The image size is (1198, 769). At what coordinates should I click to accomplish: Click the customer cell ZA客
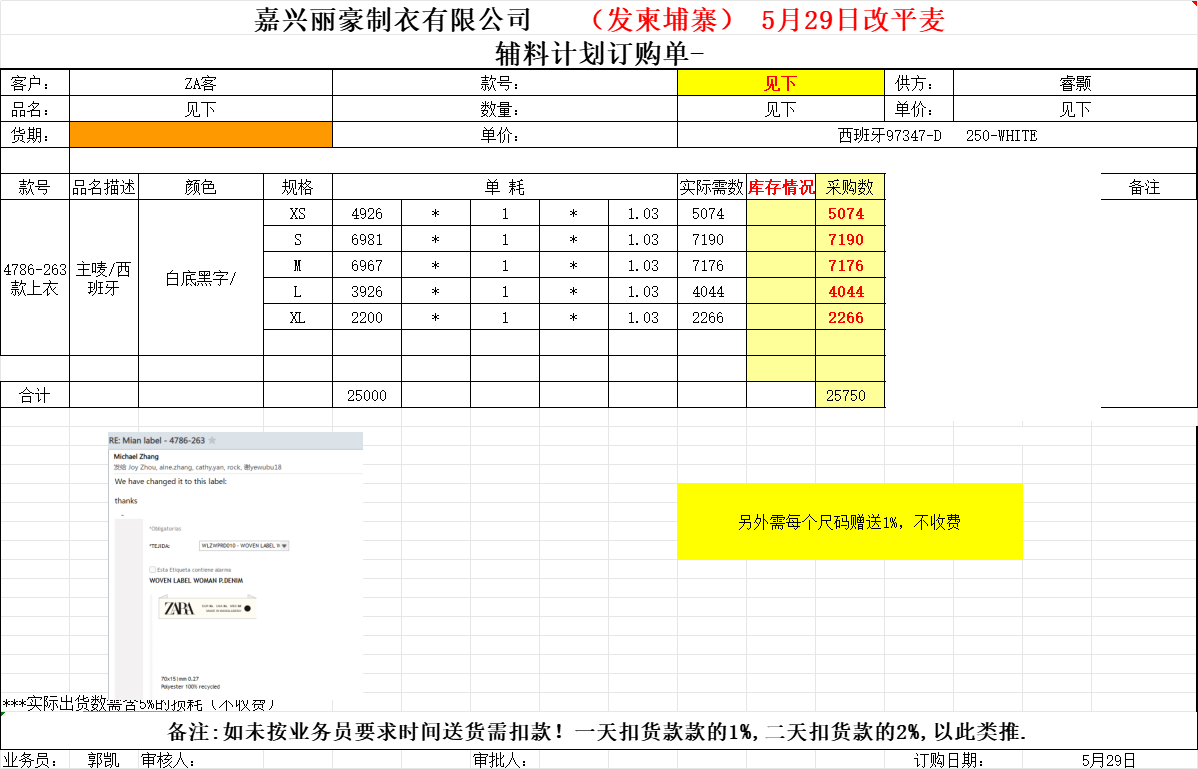pos(200,83)
